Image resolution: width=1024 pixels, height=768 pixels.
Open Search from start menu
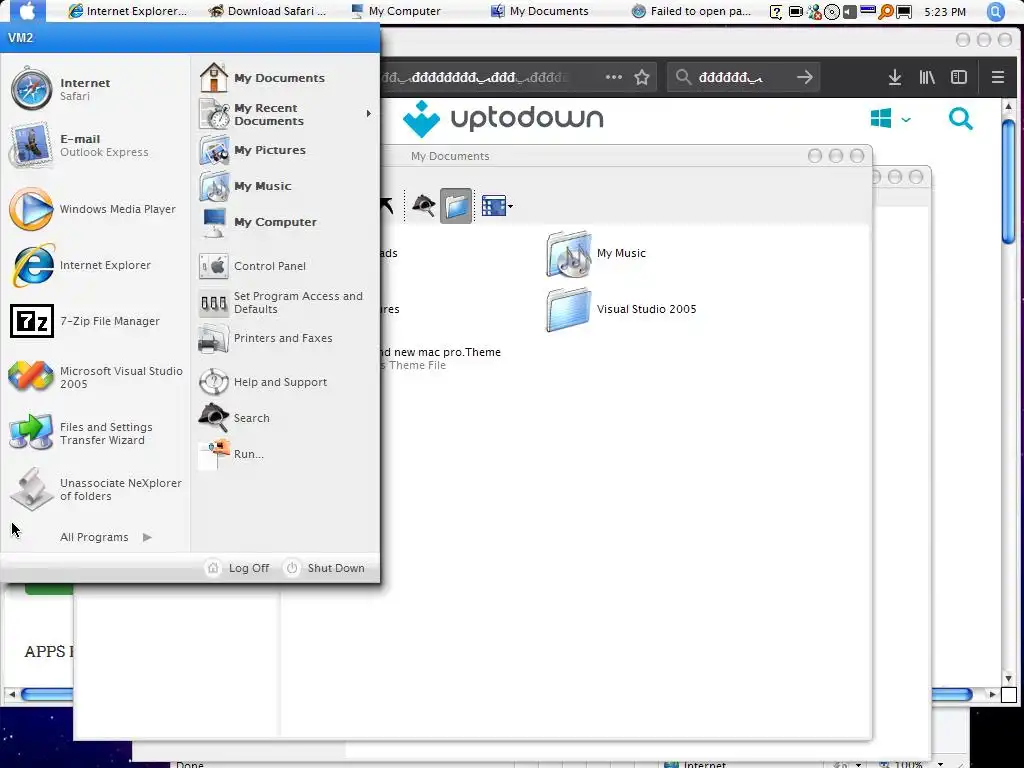coord(285,418)
